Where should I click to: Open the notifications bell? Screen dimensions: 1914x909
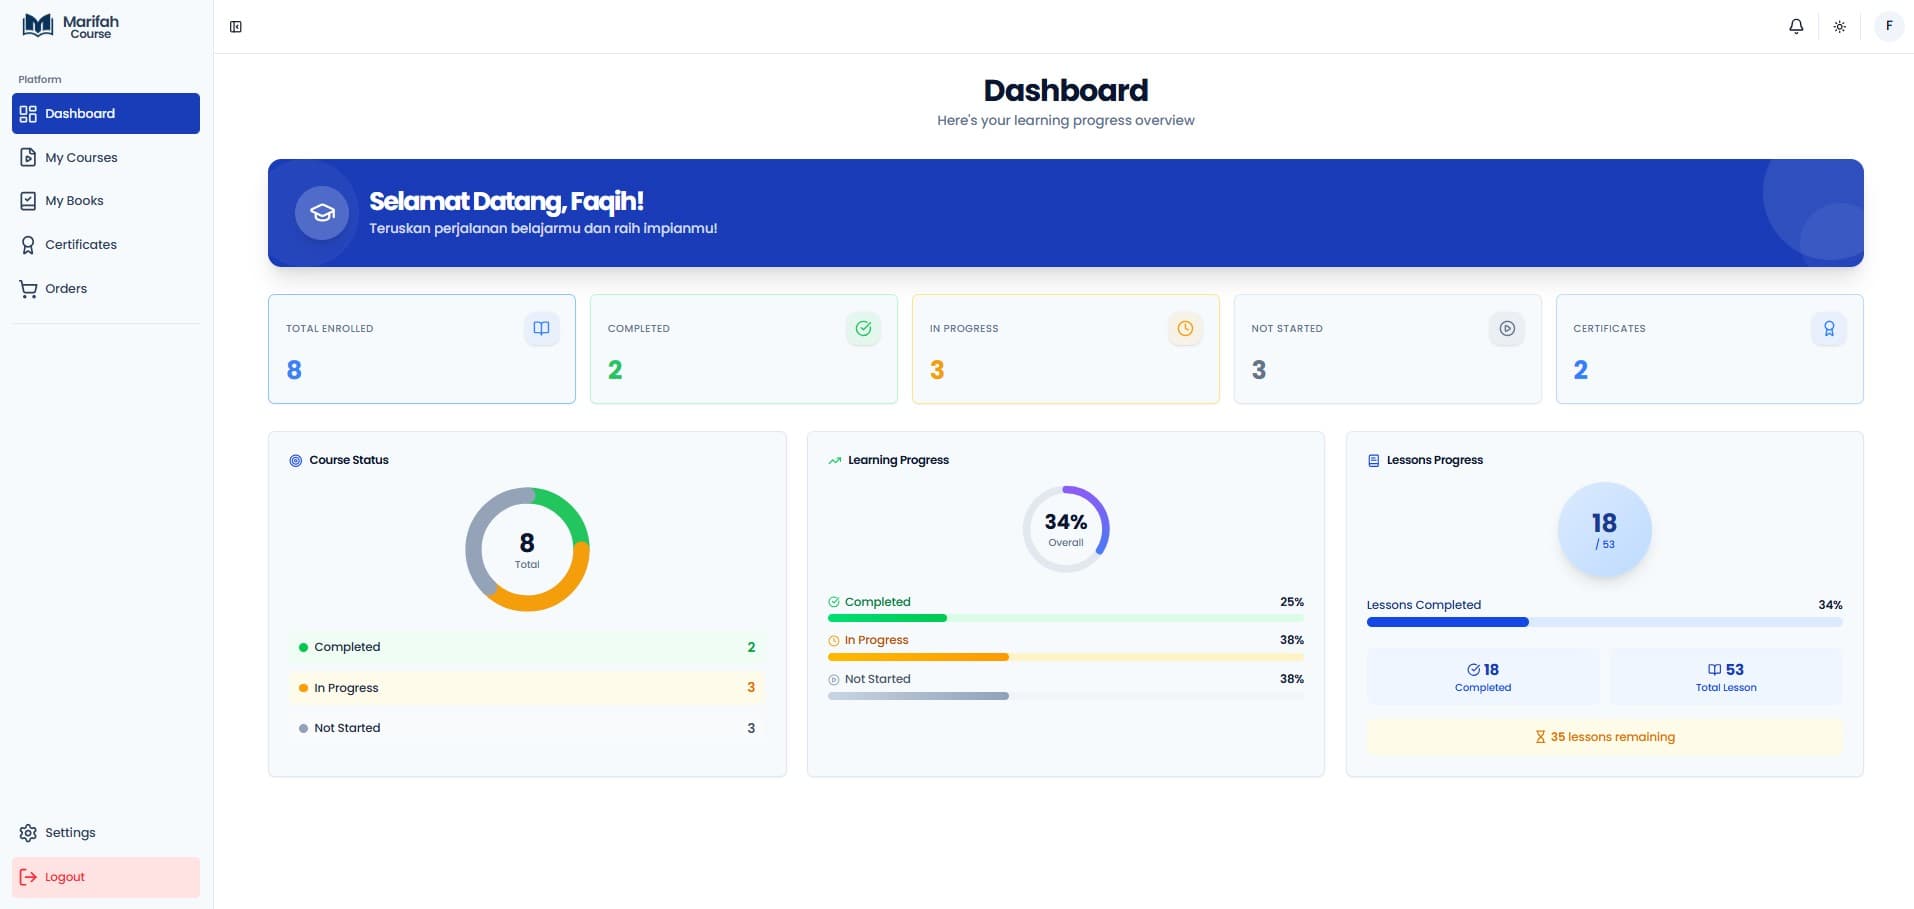click(1796, 27)
